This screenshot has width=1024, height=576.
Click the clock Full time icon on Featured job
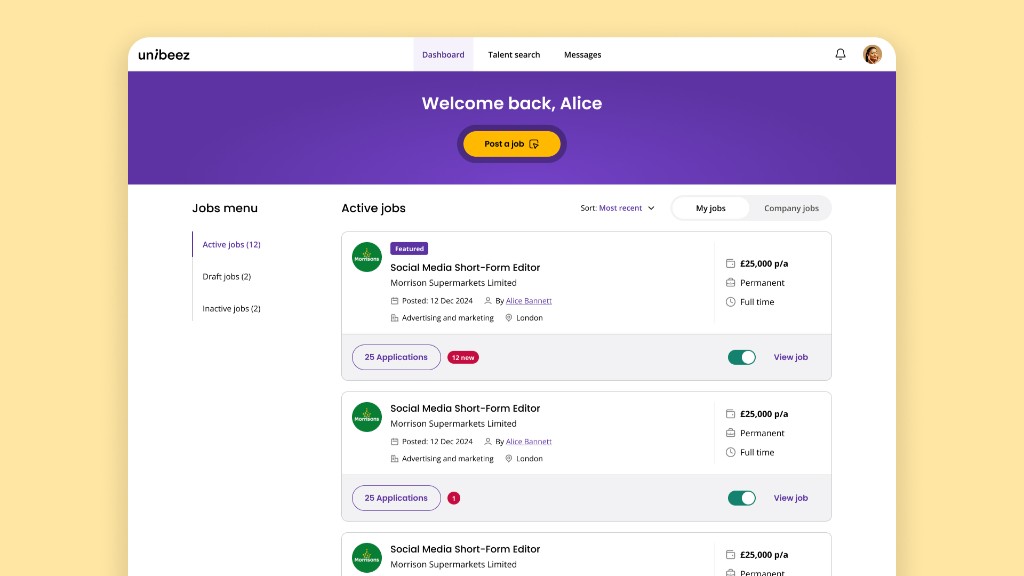(x=730, y=302)
